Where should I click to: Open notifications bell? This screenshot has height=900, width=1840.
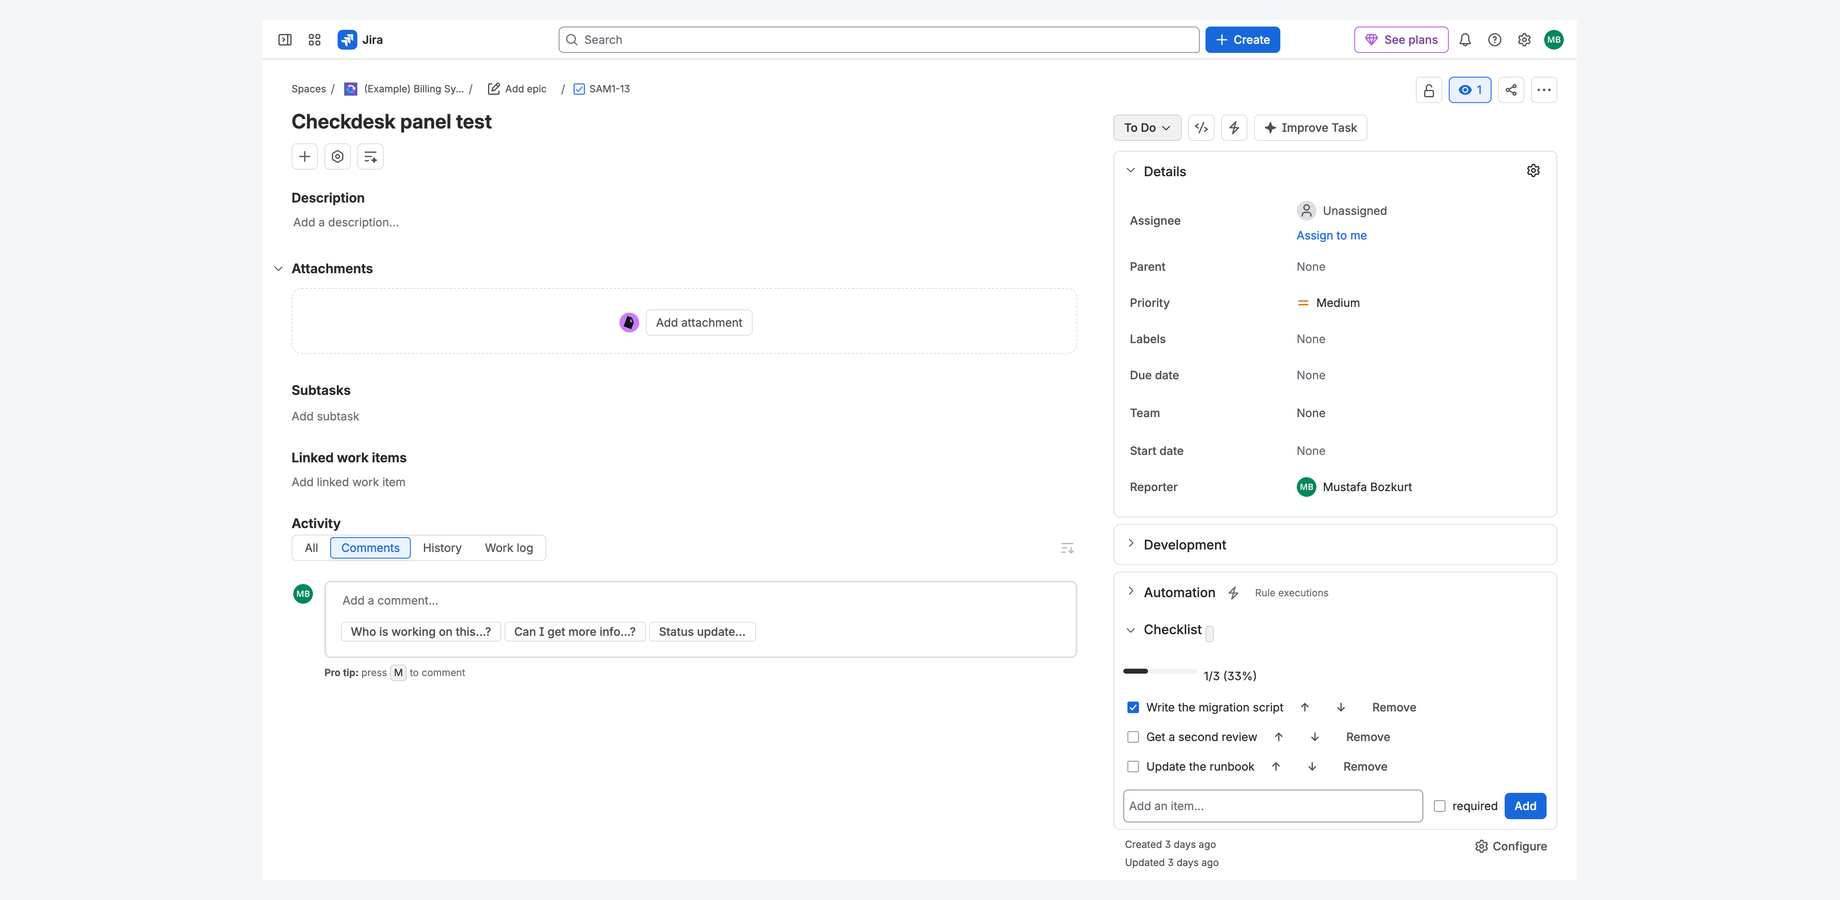click(x=1465, y=40)
